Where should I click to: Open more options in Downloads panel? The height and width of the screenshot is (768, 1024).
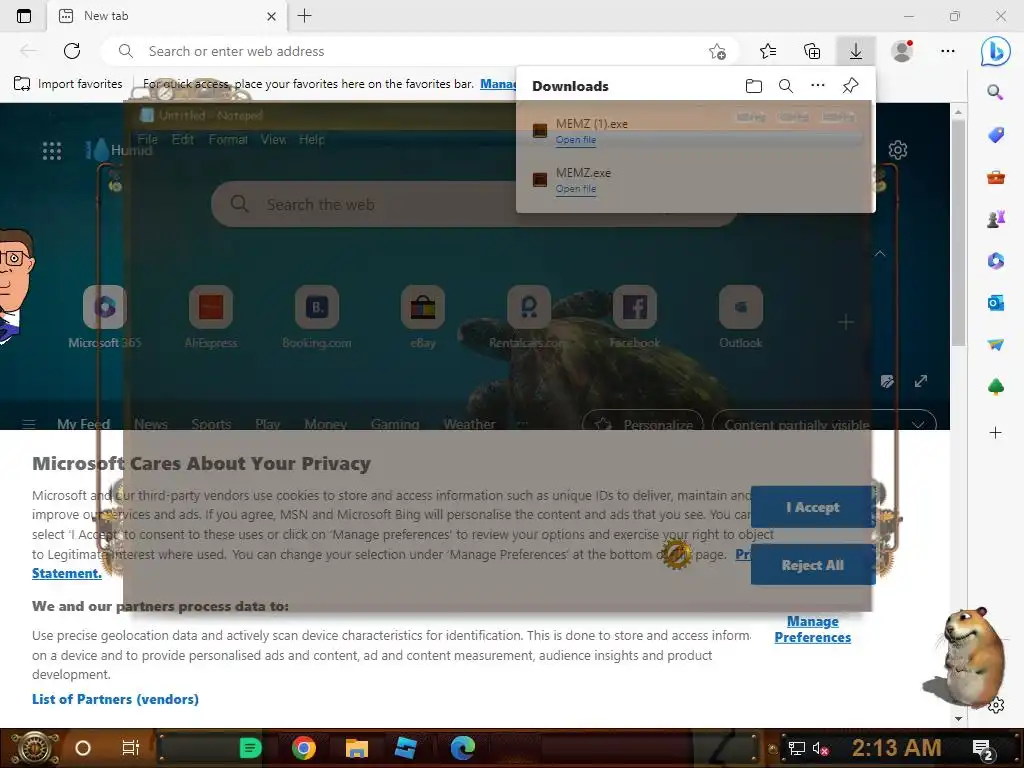[818, 85]
